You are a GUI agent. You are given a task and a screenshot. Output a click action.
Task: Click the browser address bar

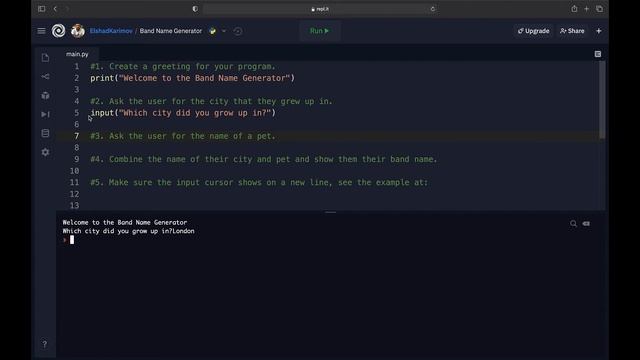(320, 9)
